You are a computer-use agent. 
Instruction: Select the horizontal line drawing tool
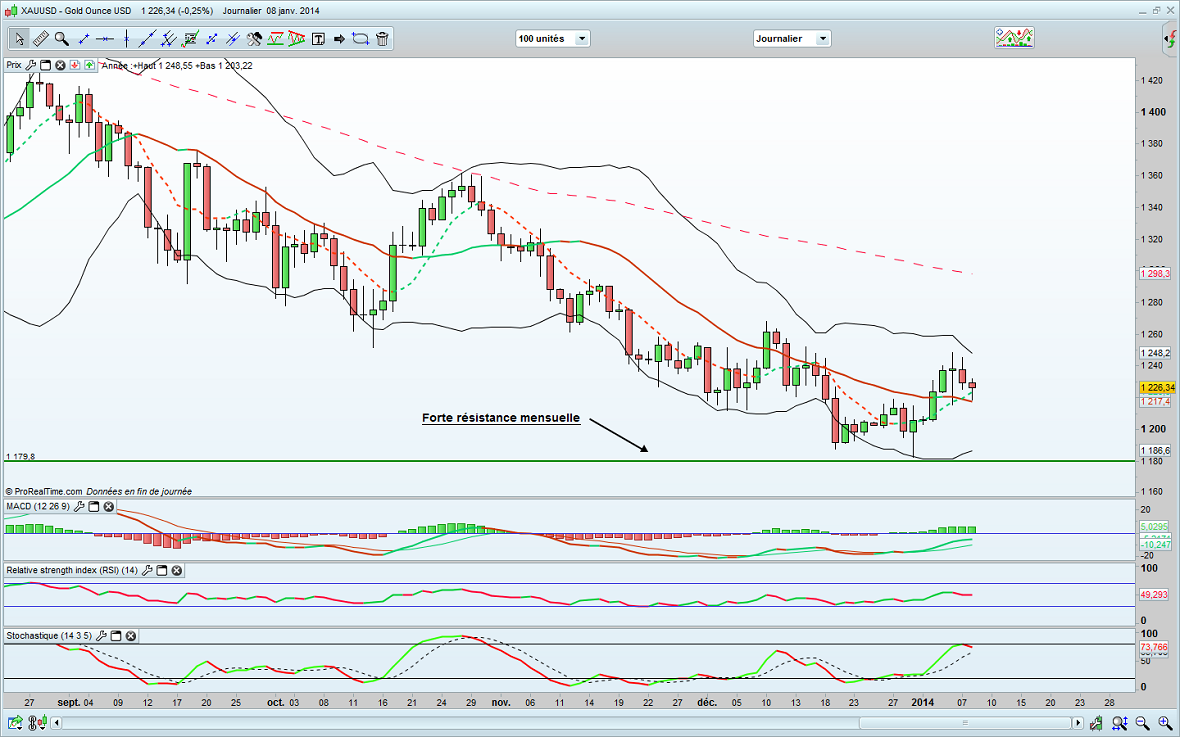[106, 39]
